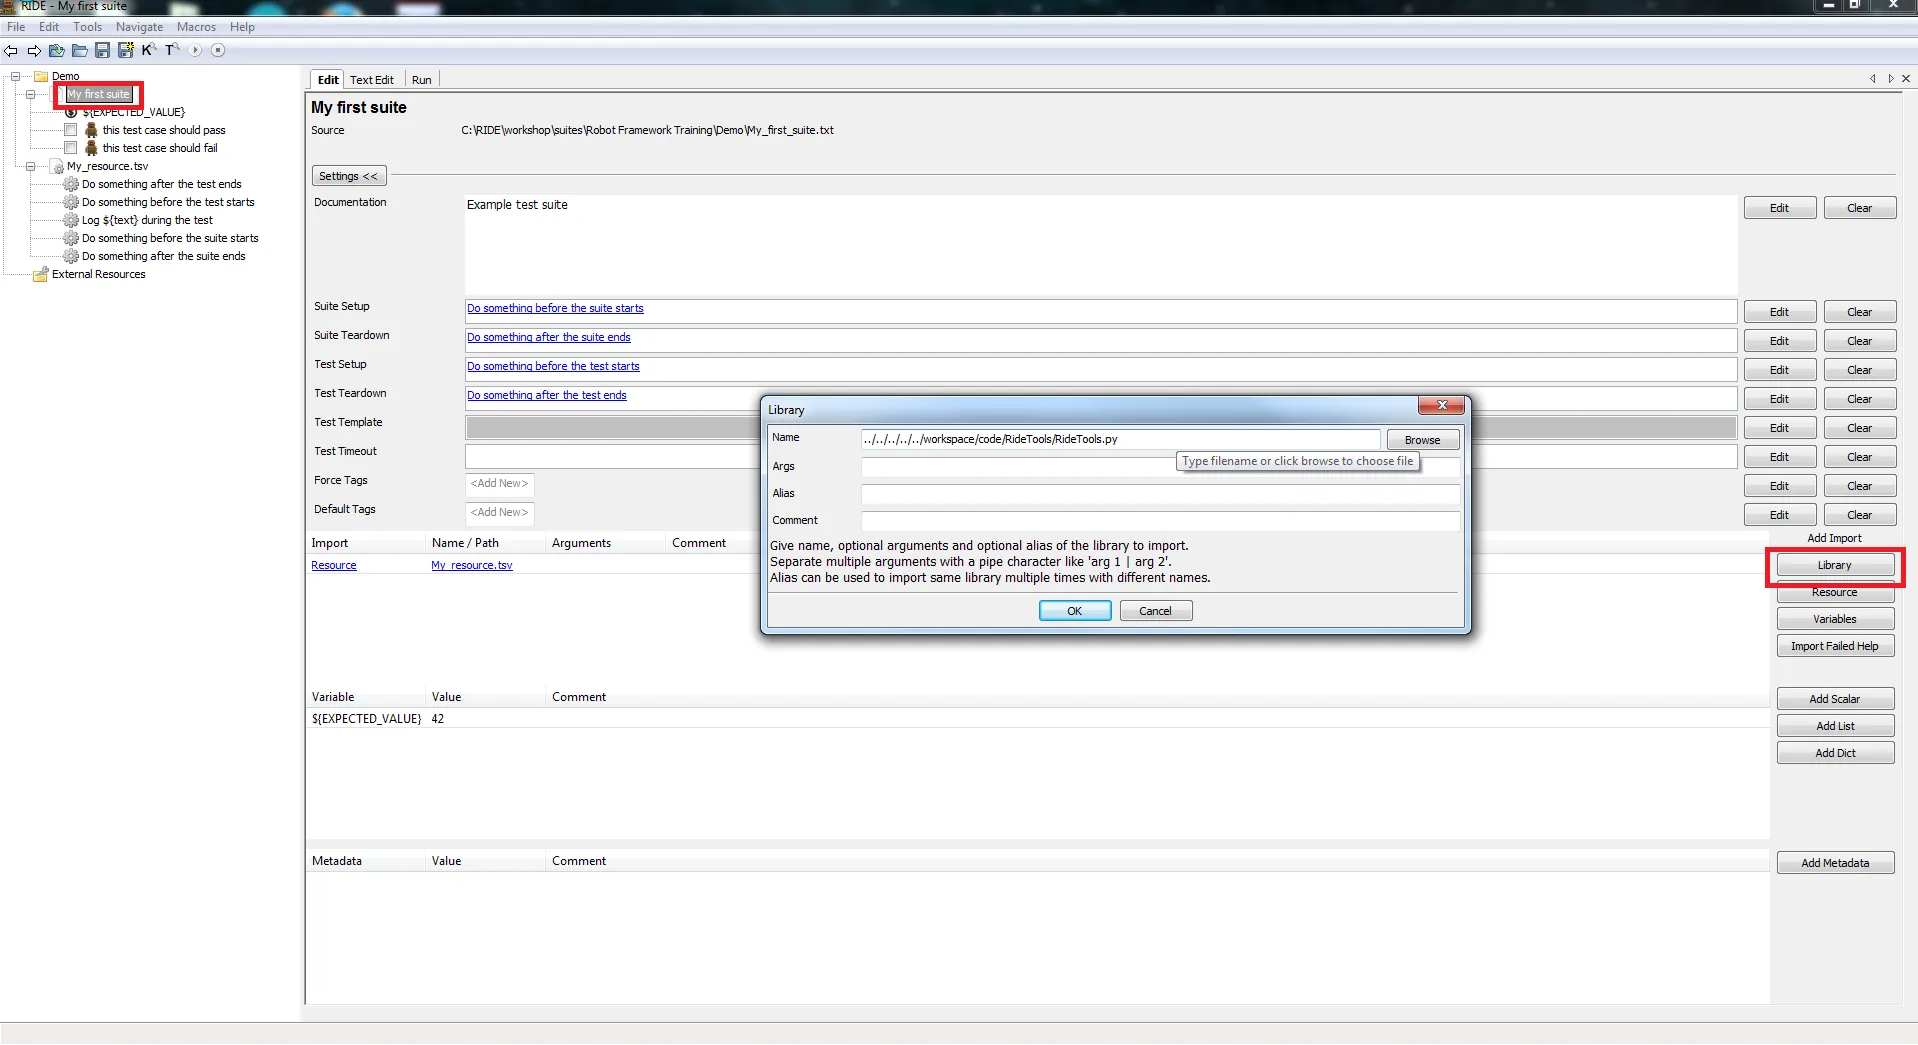The width and height of the screenshot is (1918, 1045).
Task: Click the Save All toolbar icon
Action: pyautogui.click(x=126, y=50)
